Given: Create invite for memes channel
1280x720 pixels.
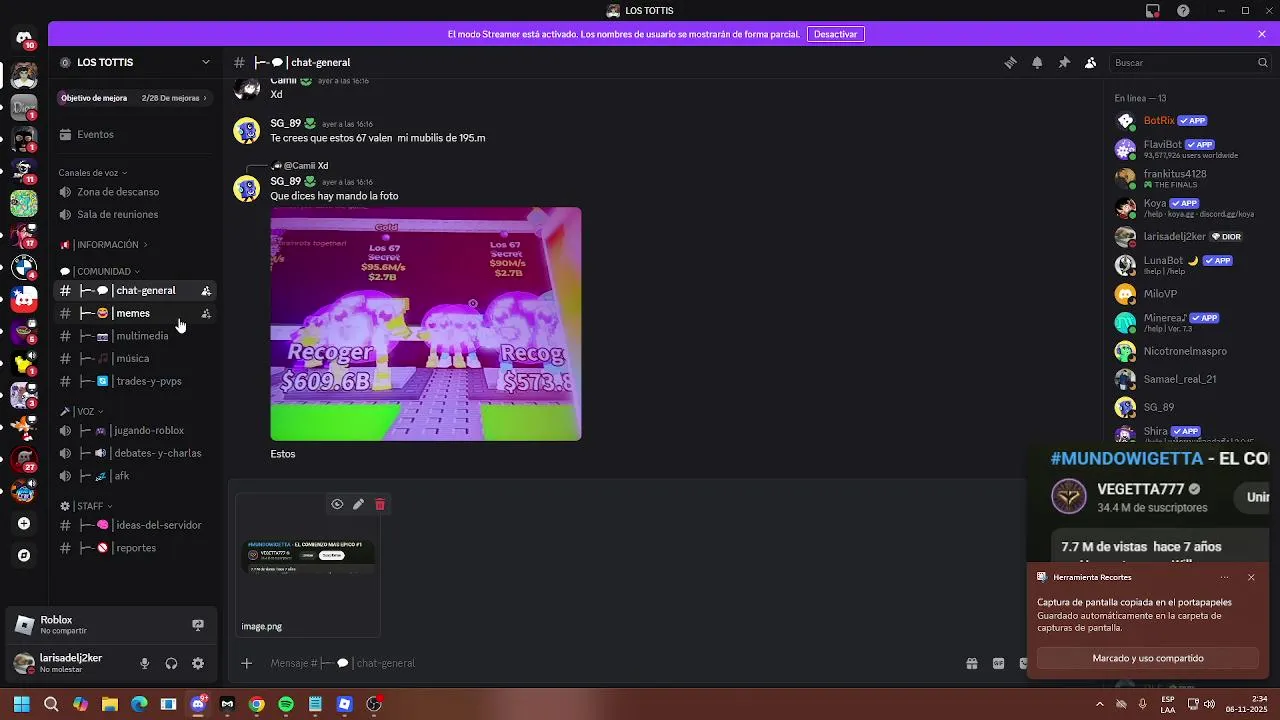Looking at the screenshot, I should click(x=206, y=313).
